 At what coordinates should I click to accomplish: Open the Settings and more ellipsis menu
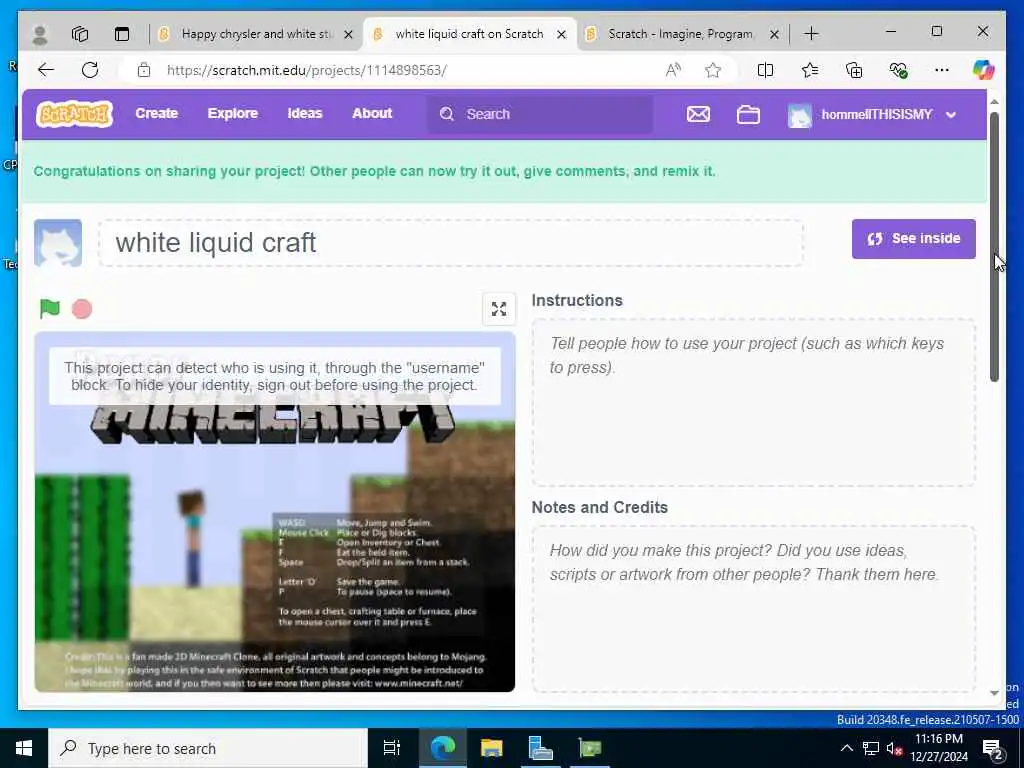coord(942,70)
